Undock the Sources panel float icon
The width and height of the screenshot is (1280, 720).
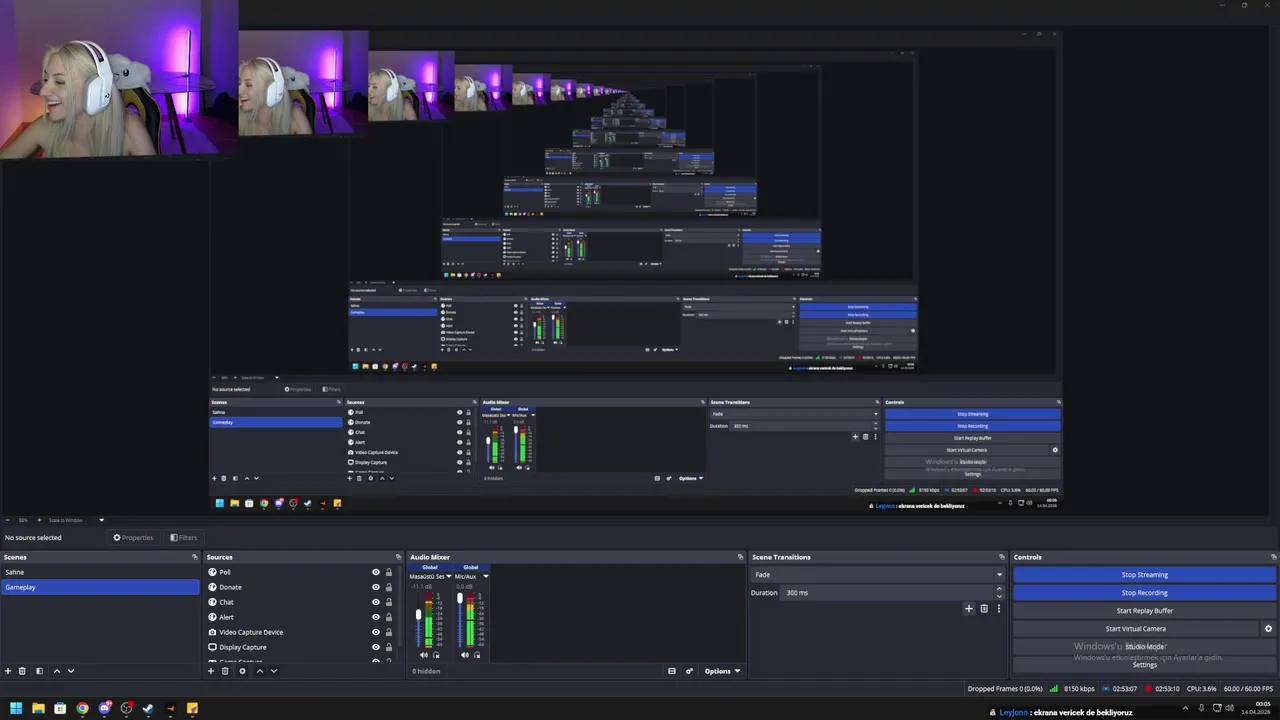point(398,557)
